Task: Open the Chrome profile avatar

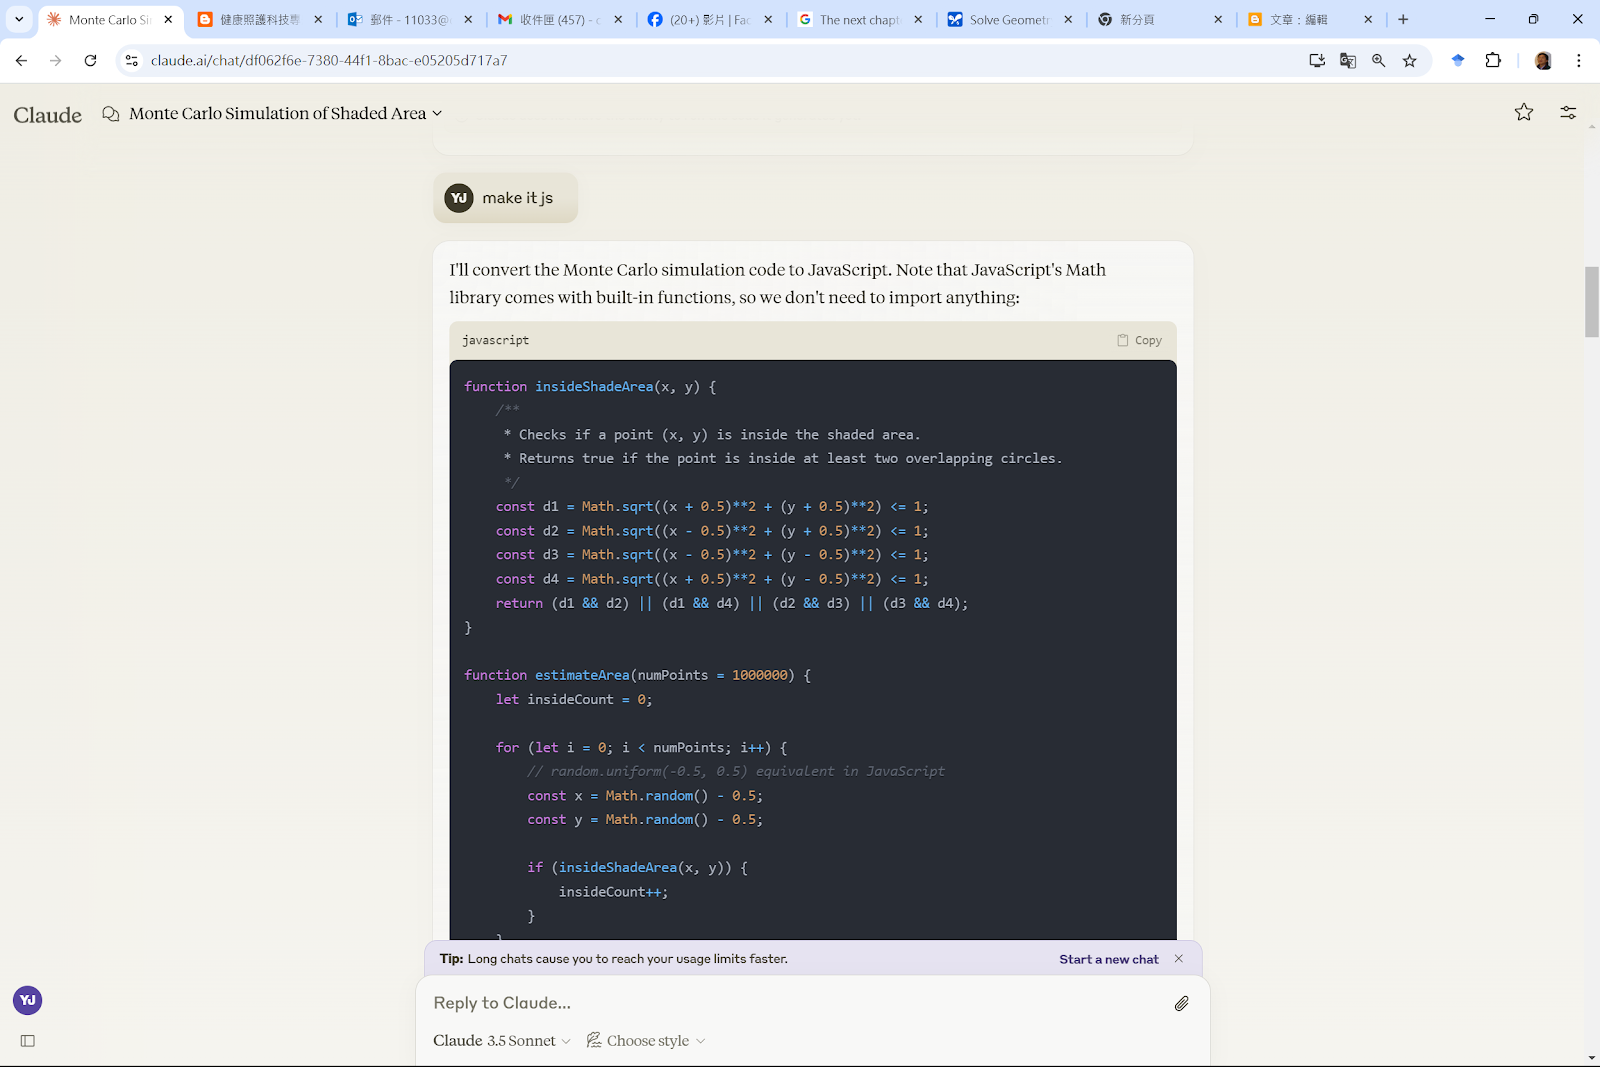Action: [x=1543, y=61]
